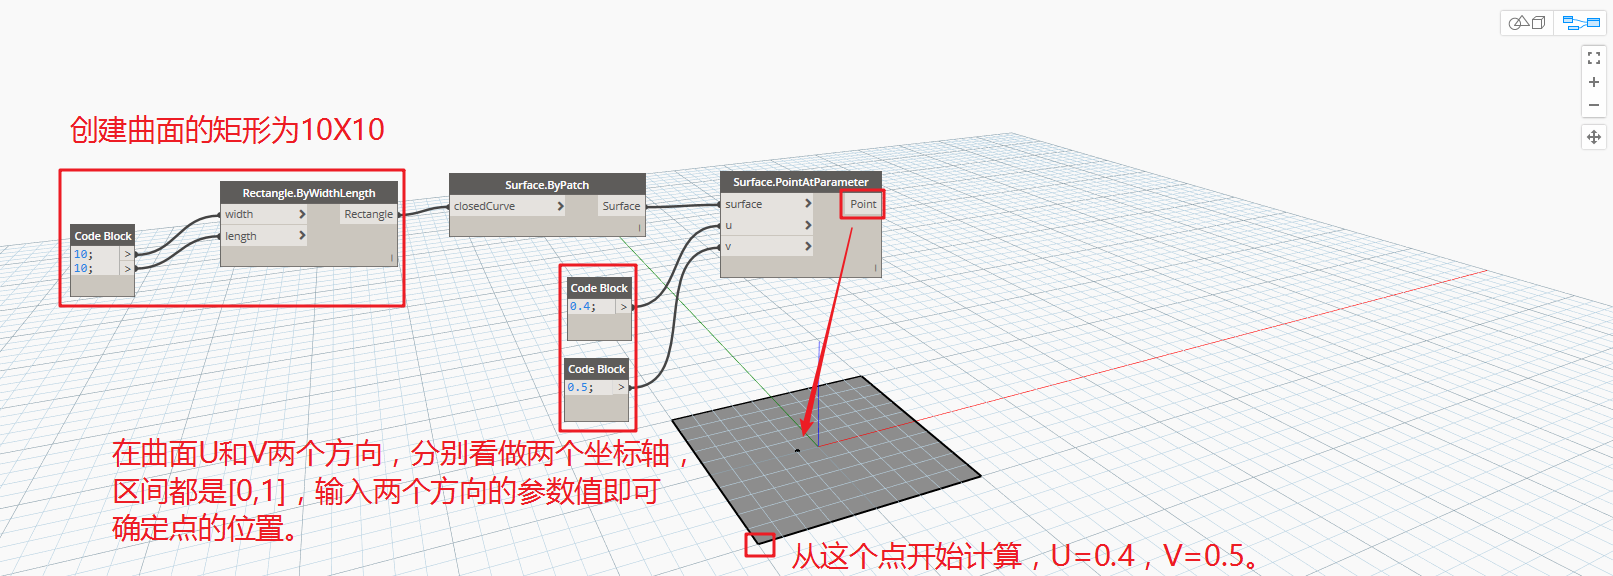The width and height of the screenshot is (1613, 576).
Task: Expand the v port chevron
Action: coord(808,246)
